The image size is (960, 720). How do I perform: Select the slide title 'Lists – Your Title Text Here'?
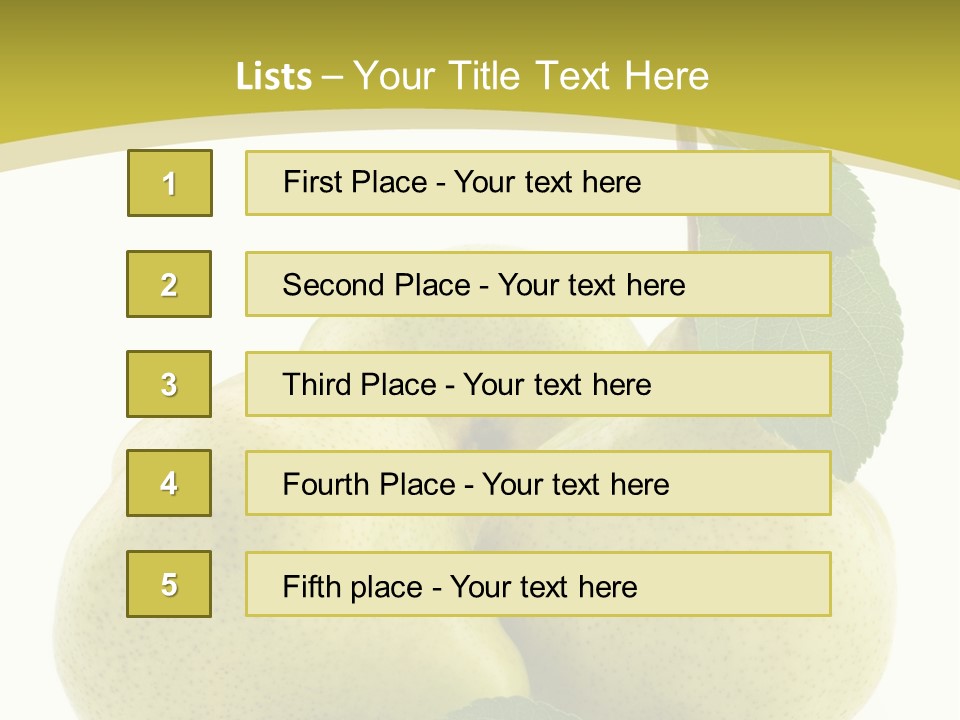(x=472, y=76)
